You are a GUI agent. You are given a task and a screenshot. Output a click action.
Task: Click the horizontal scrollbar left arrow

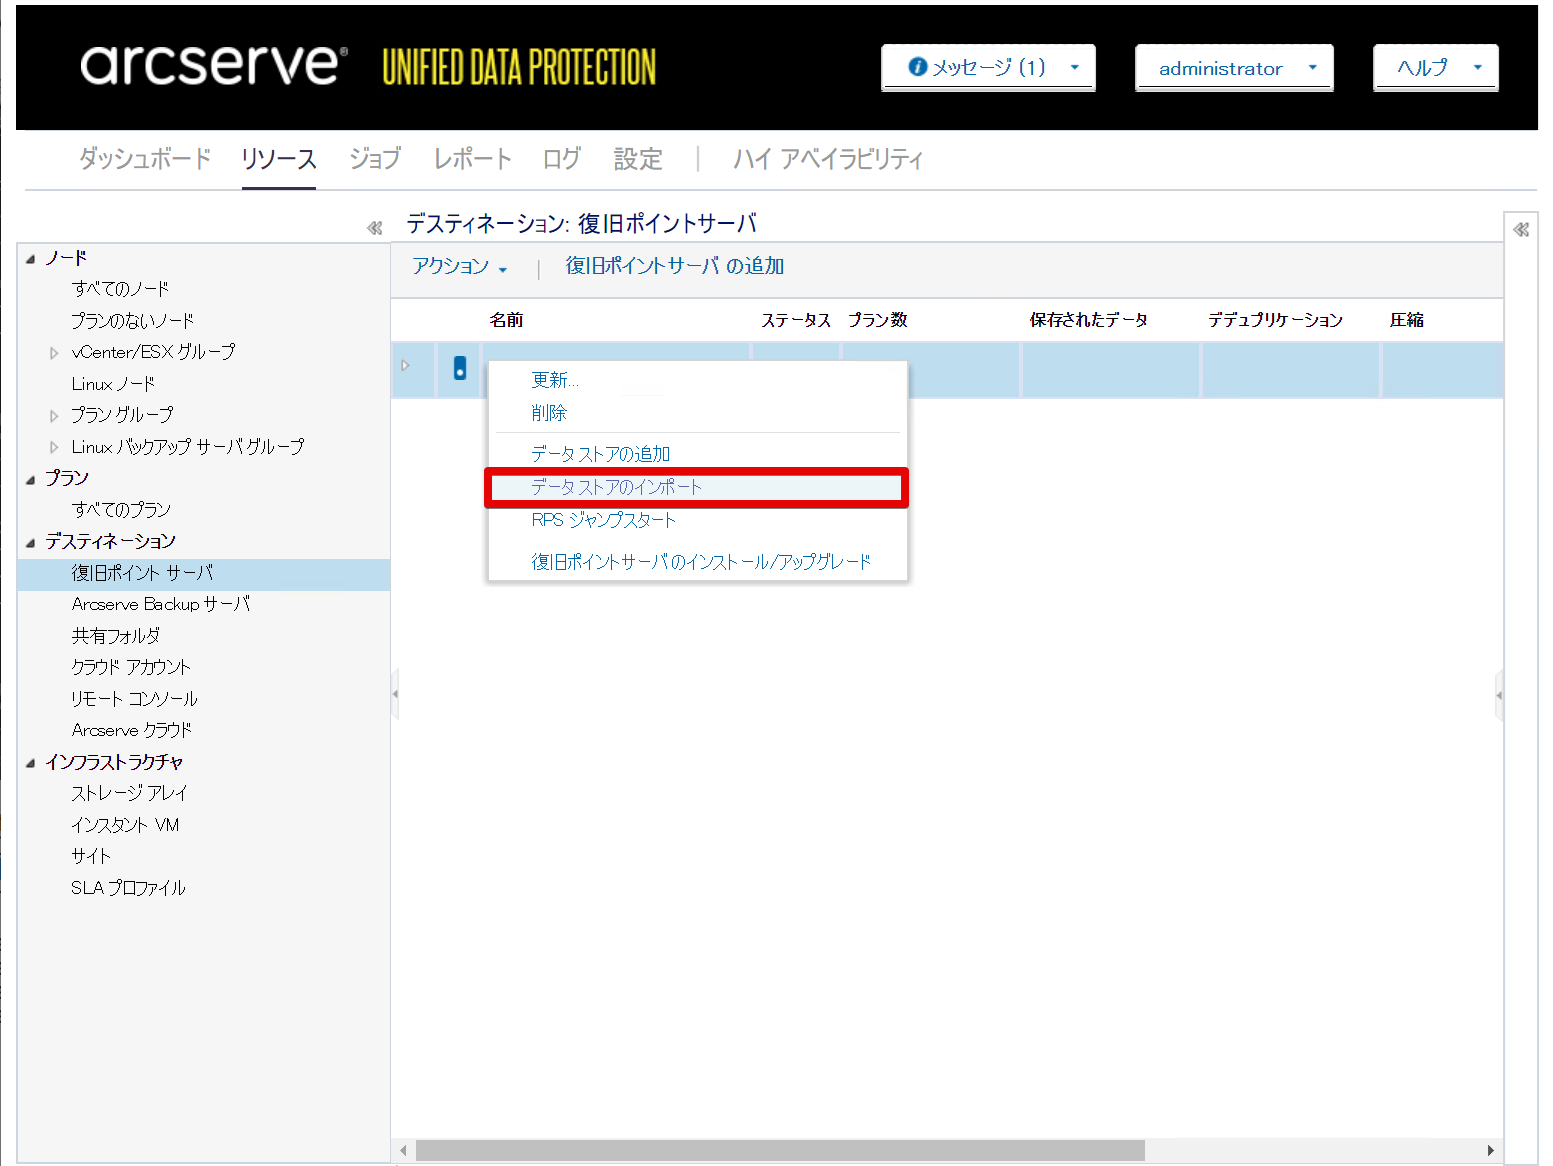(403, 1151)
